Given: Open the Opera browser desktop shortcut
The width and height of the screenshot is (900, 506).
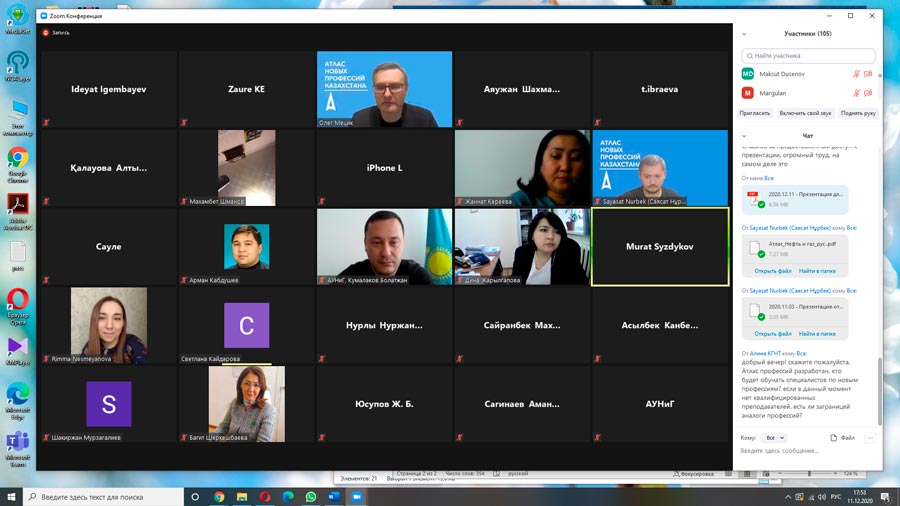Looking at the screenshot, I should tap(18, 306).
